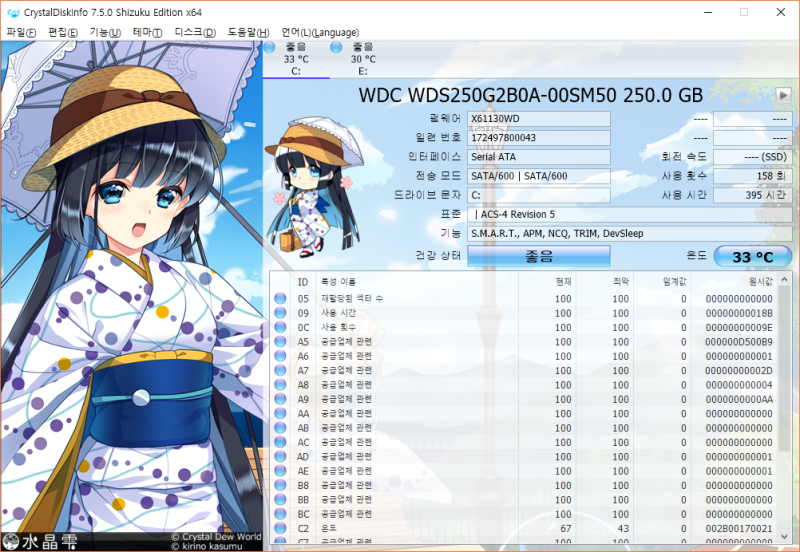Open the 도움말(H) menu
Viewport: 800px width, 552px height.
point(248,32)
